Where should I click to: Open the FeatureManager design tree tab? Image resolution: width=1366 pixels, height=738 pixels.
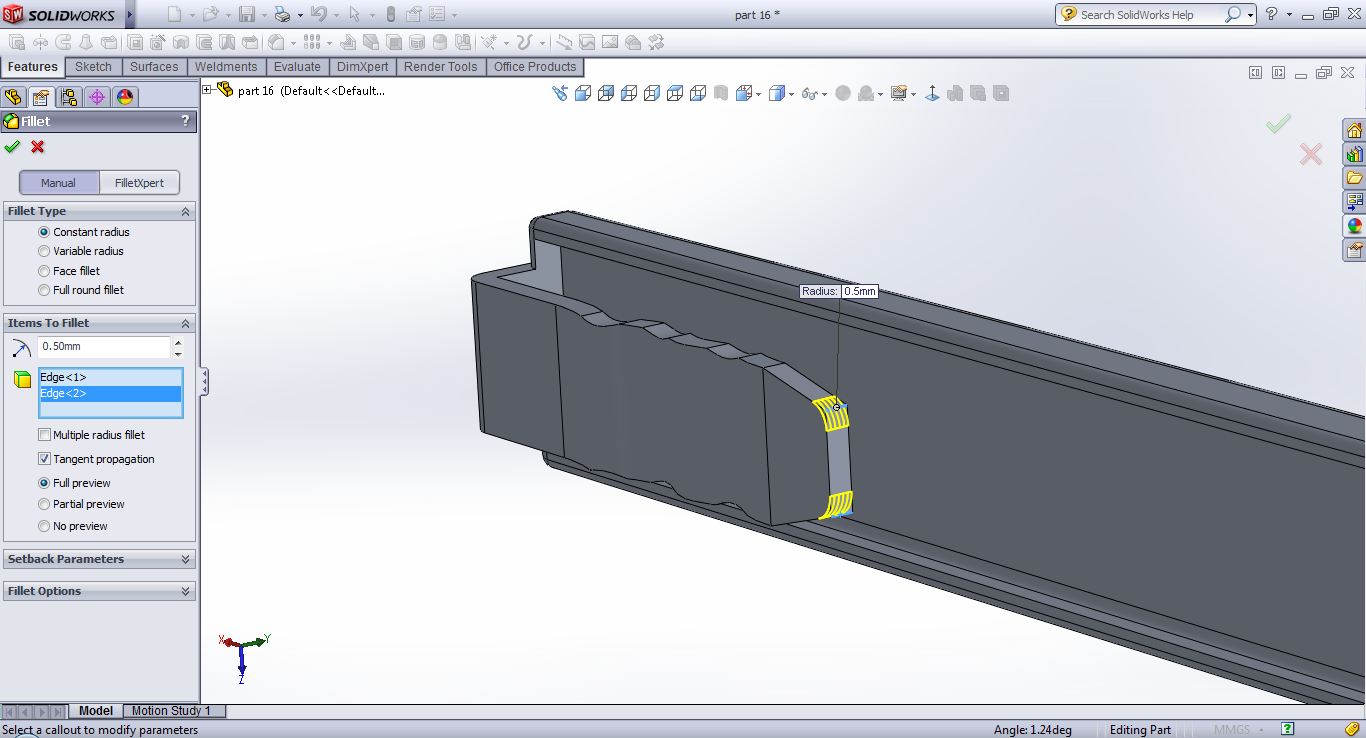tap(13, 97)
